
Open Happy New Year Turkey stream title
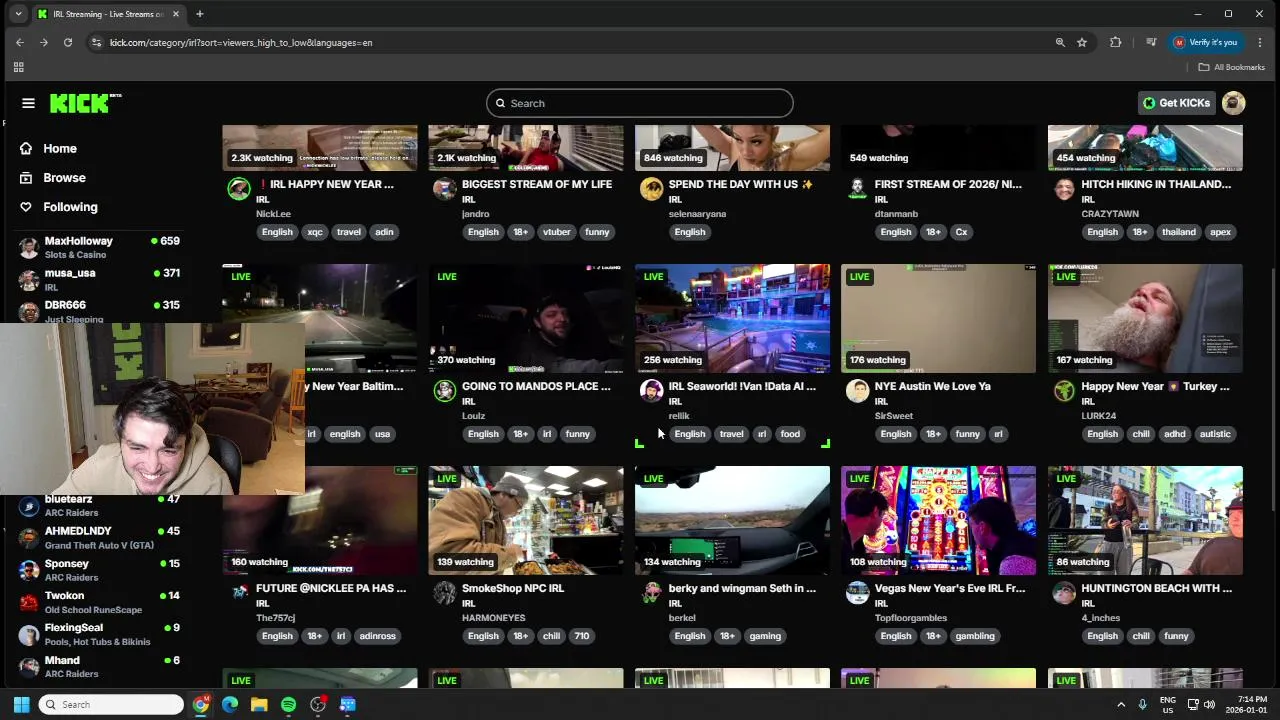1155,386
